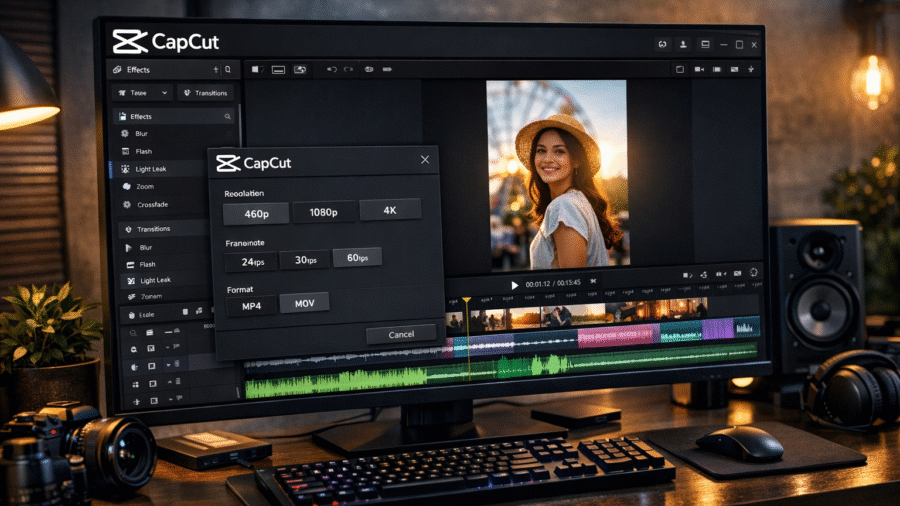The height and width of the screenshot is (506, 900).
Task: Click the download icon in title bar
Action: 683,44
